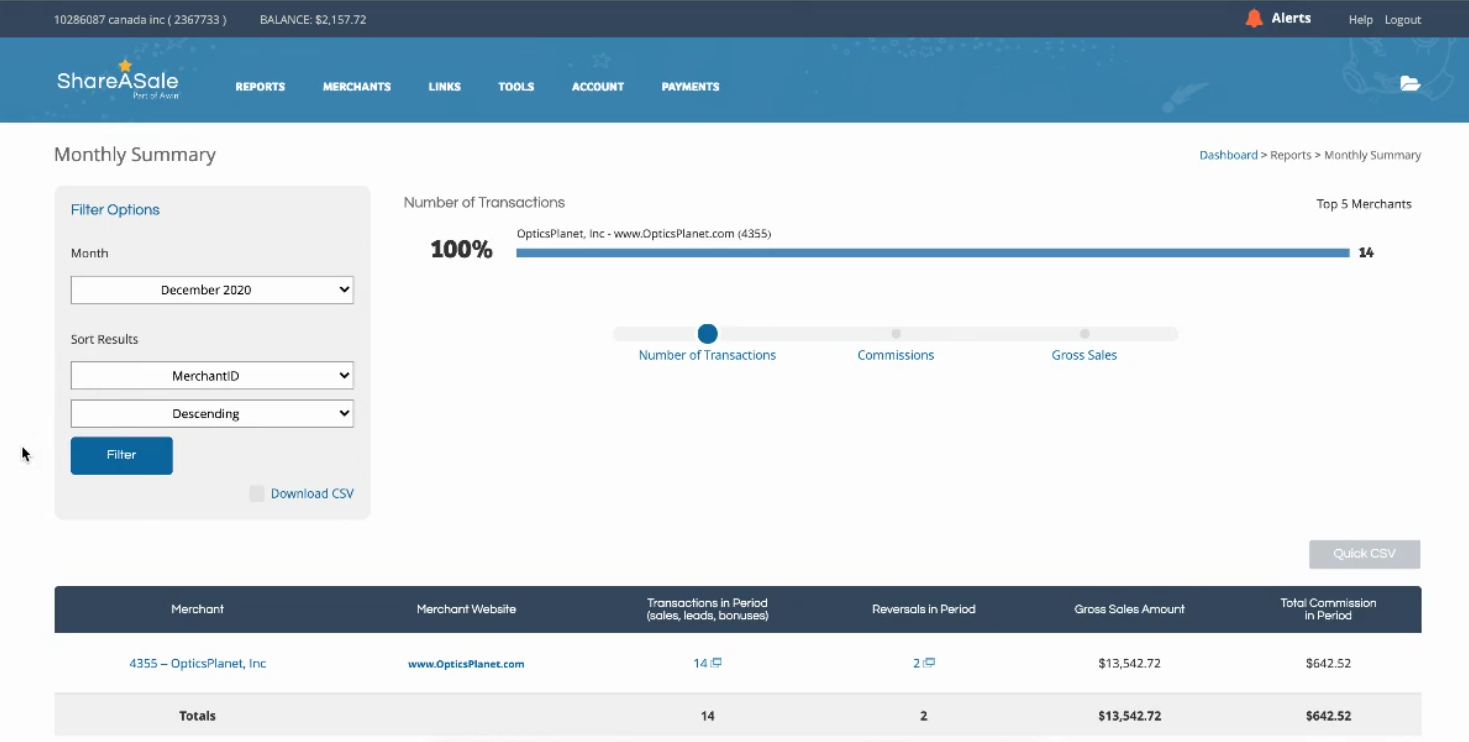This screenshot has height=742, width=1469.
Task: Click the Monthly Summary page title
Action: click(135, 155)
